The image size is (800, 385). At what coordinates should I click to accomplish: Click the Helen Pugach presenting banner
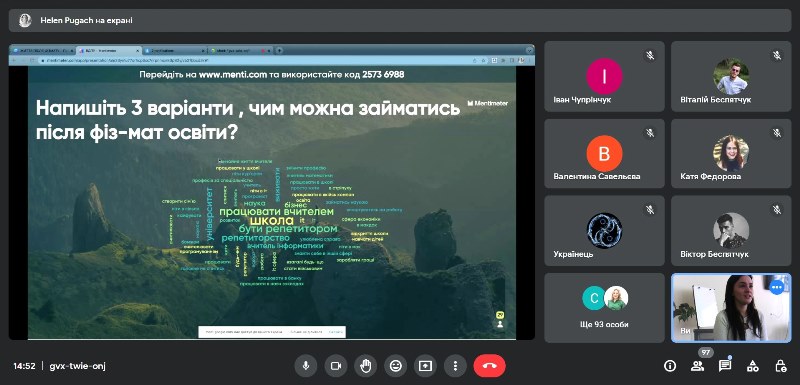(x=400, y=20)
